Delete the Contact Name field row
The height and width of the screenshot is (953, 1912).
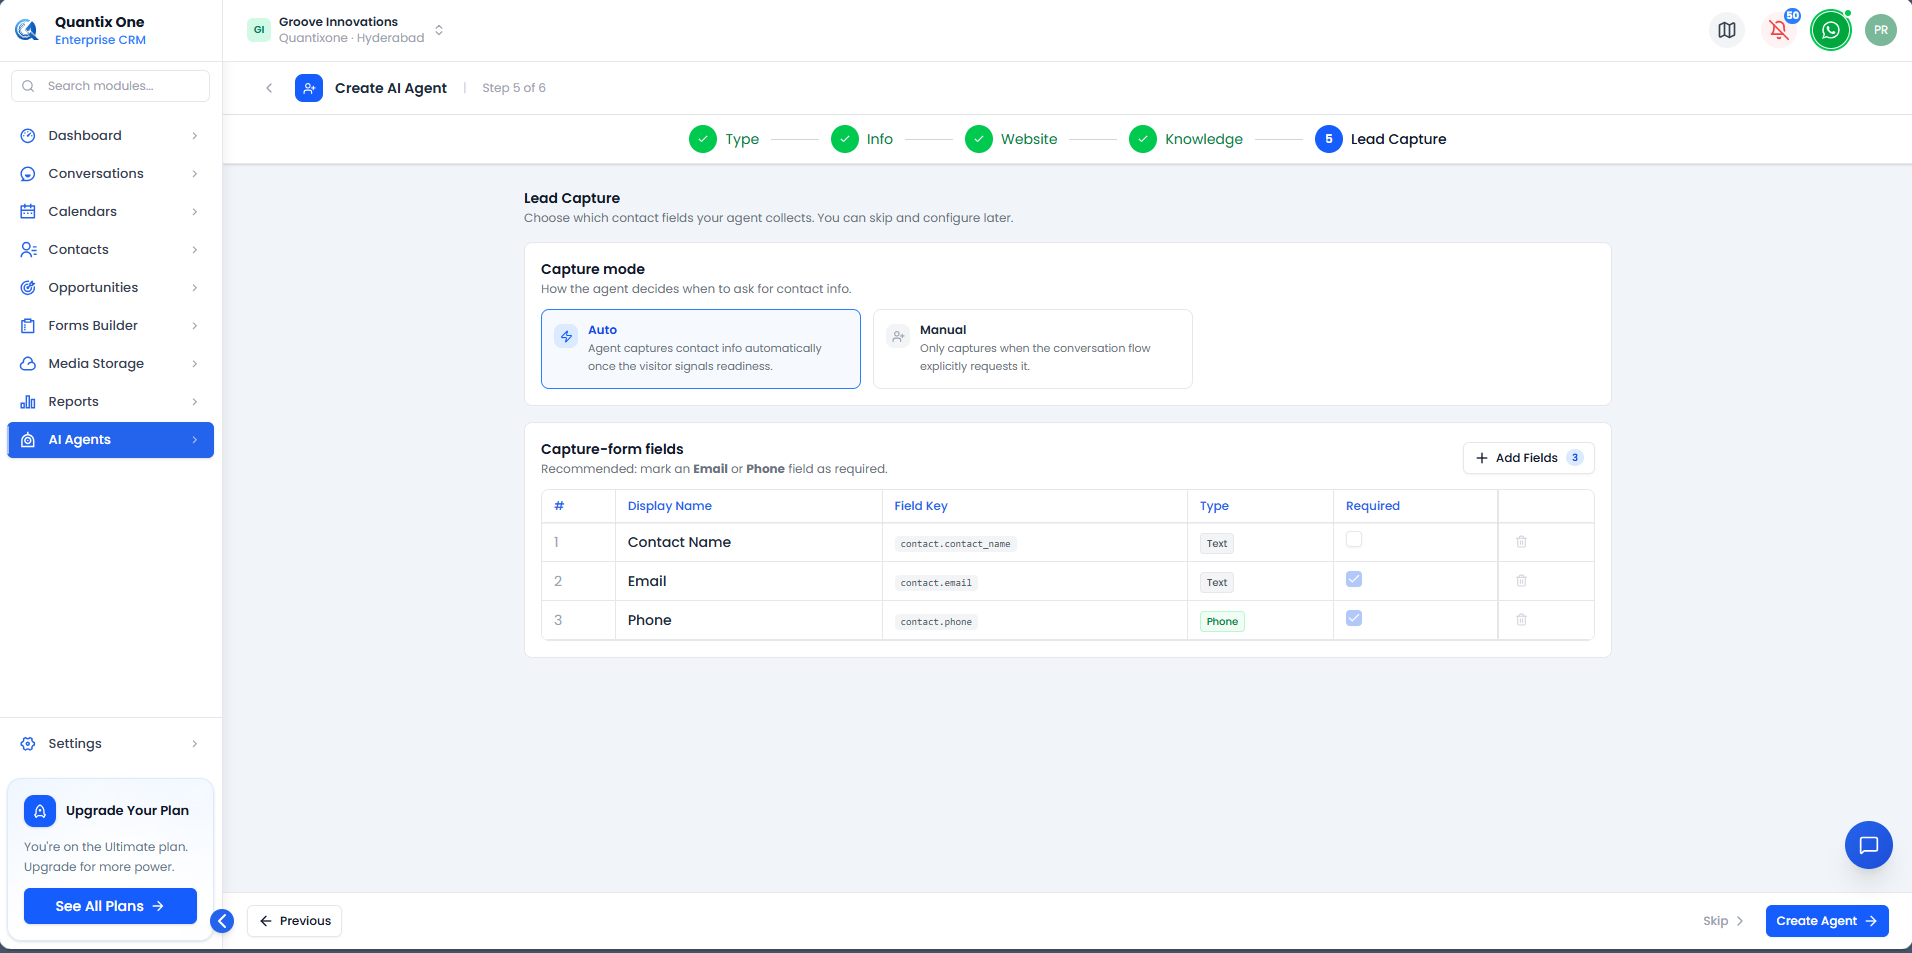1521,542
